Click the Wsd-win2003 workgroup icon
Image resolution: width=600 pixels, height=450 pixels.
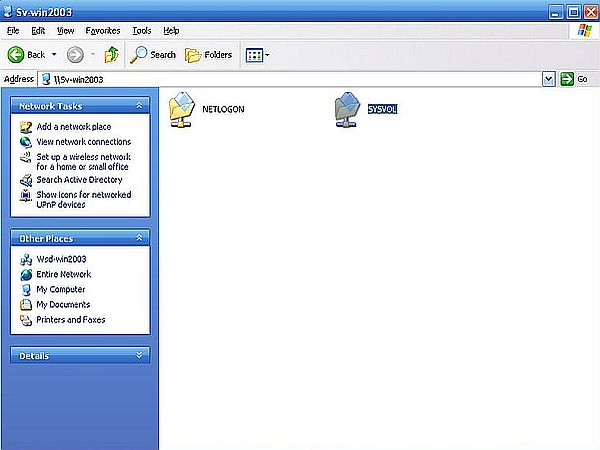coord(26,259)
